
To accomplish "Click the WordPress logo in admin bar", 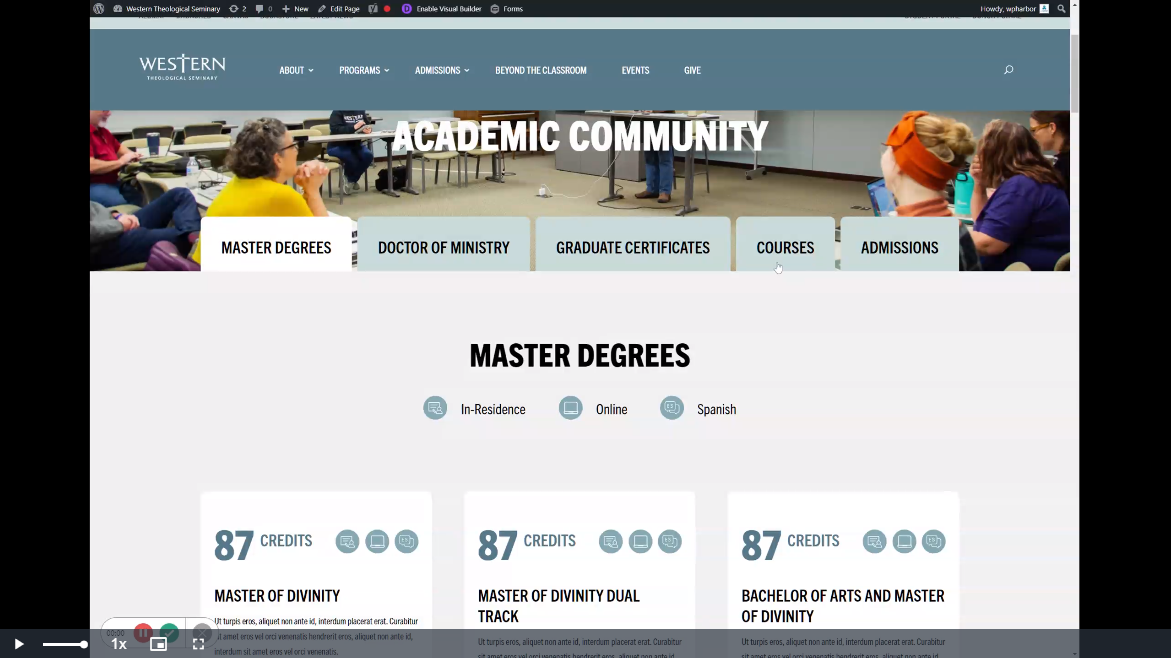I will [x=99, y=9].
